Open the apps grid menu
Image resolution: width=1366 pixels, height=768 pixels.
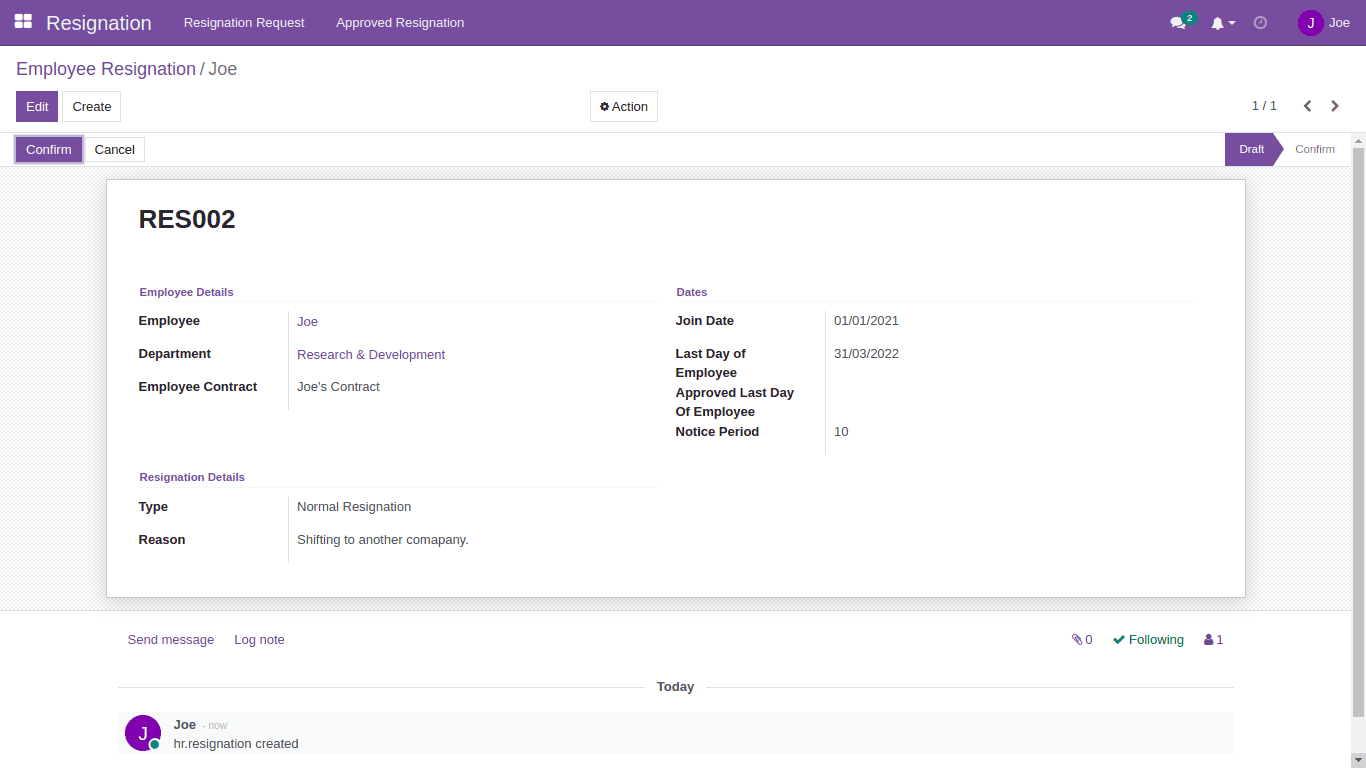point(22,22)
